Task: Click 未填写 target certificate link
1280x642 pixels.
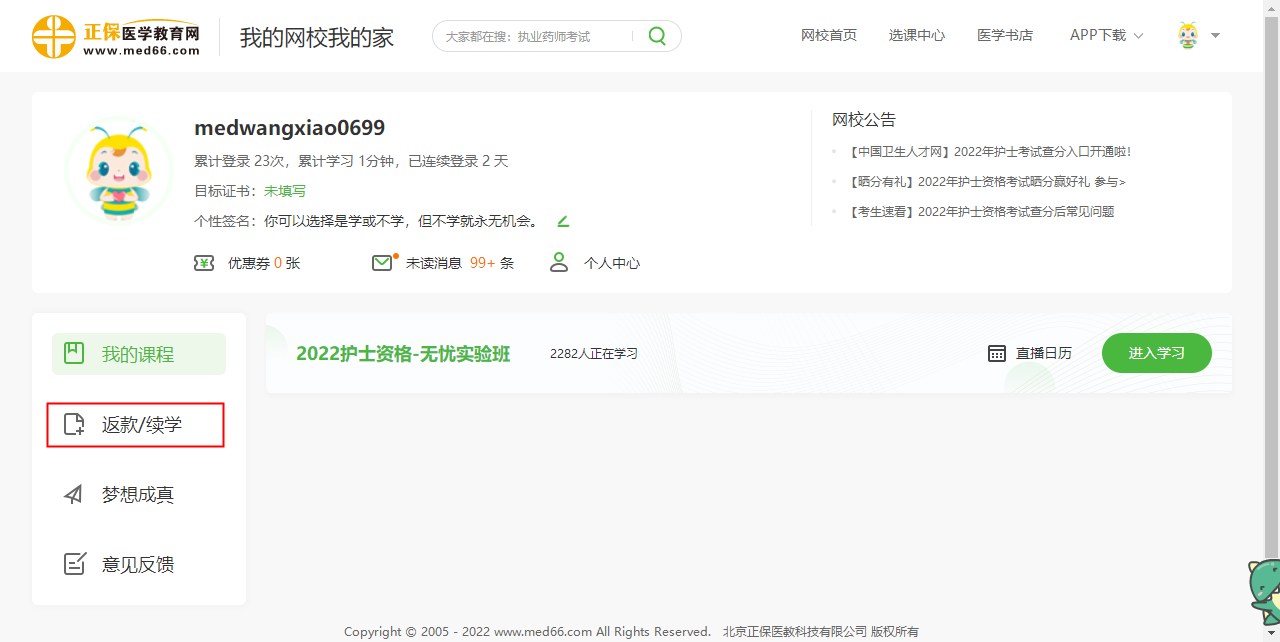Action: click(x=285, y=191)
